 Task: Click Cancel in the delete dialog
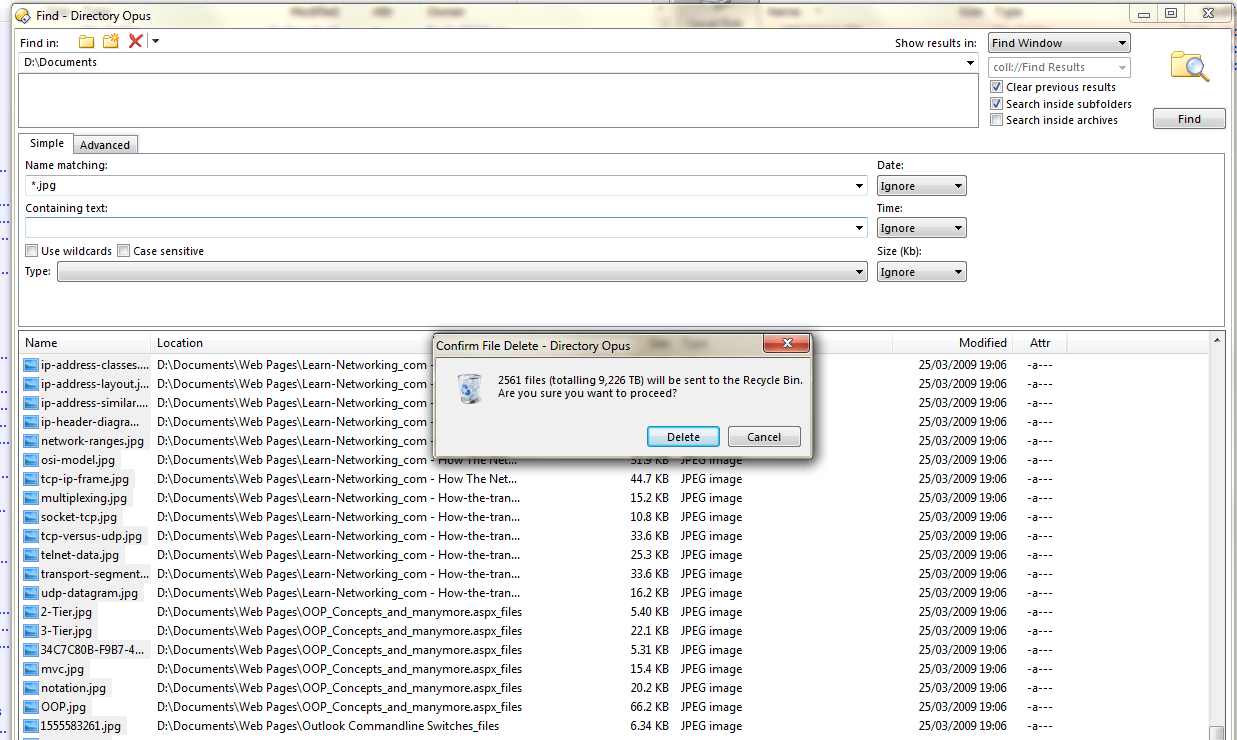tap(764, 437)
